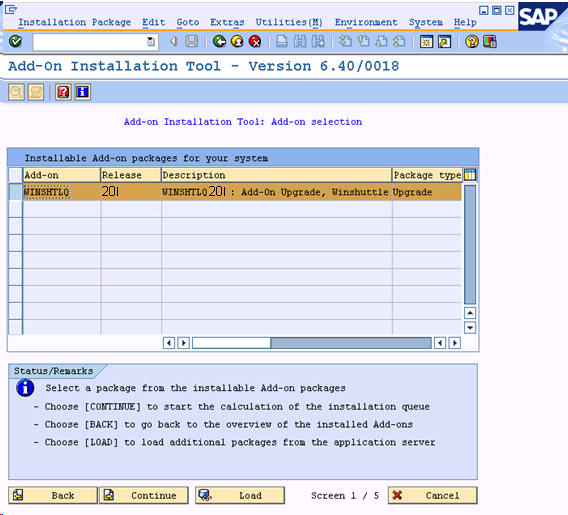Click the Status/Remarks tab label

tap(54, 371)
